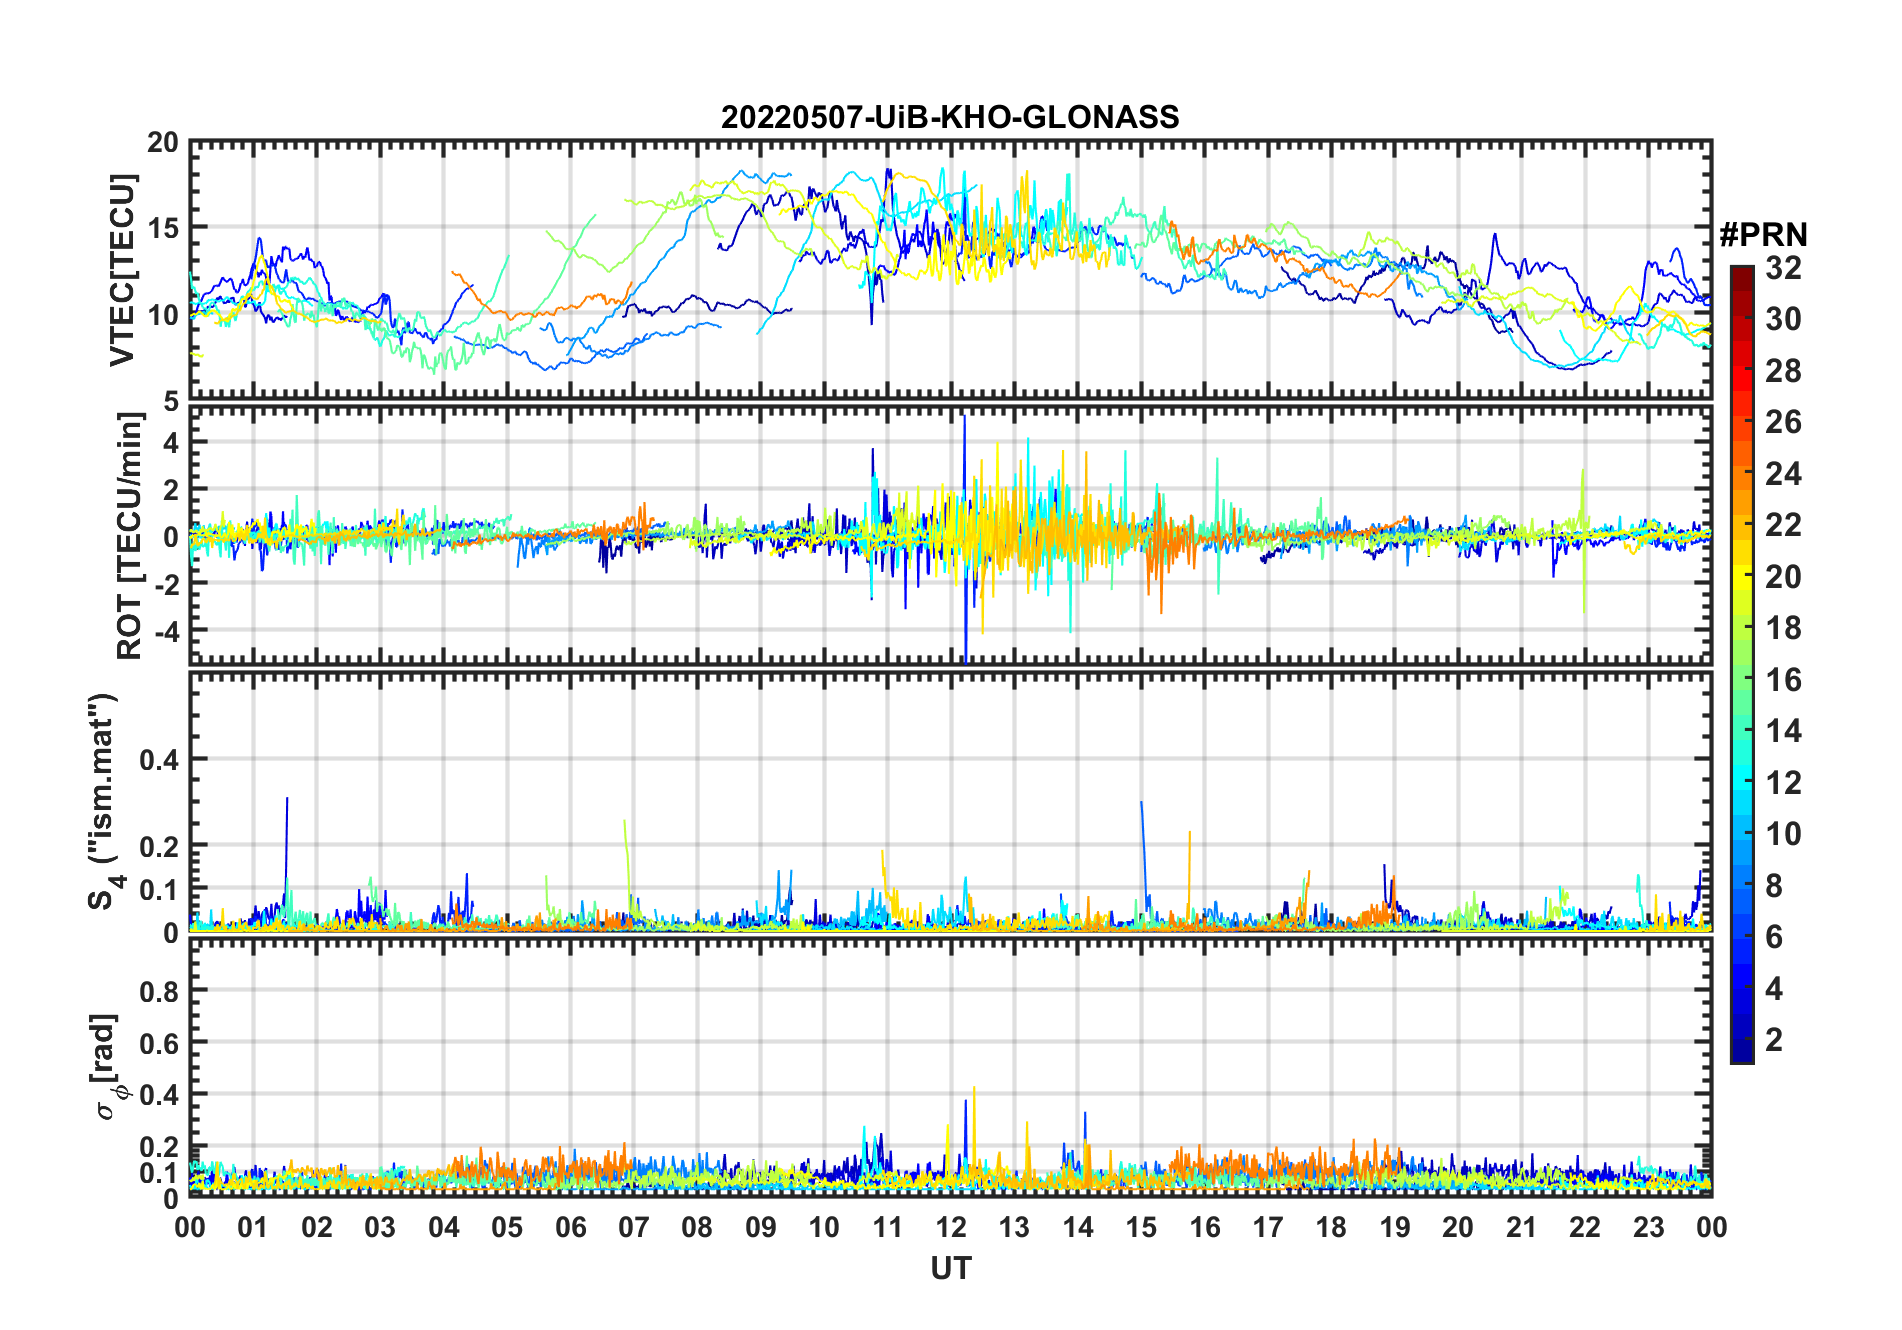Click UT axis tick label 09
The width and height of the screenshot is (1902, 1330).
pos(761,1227)
